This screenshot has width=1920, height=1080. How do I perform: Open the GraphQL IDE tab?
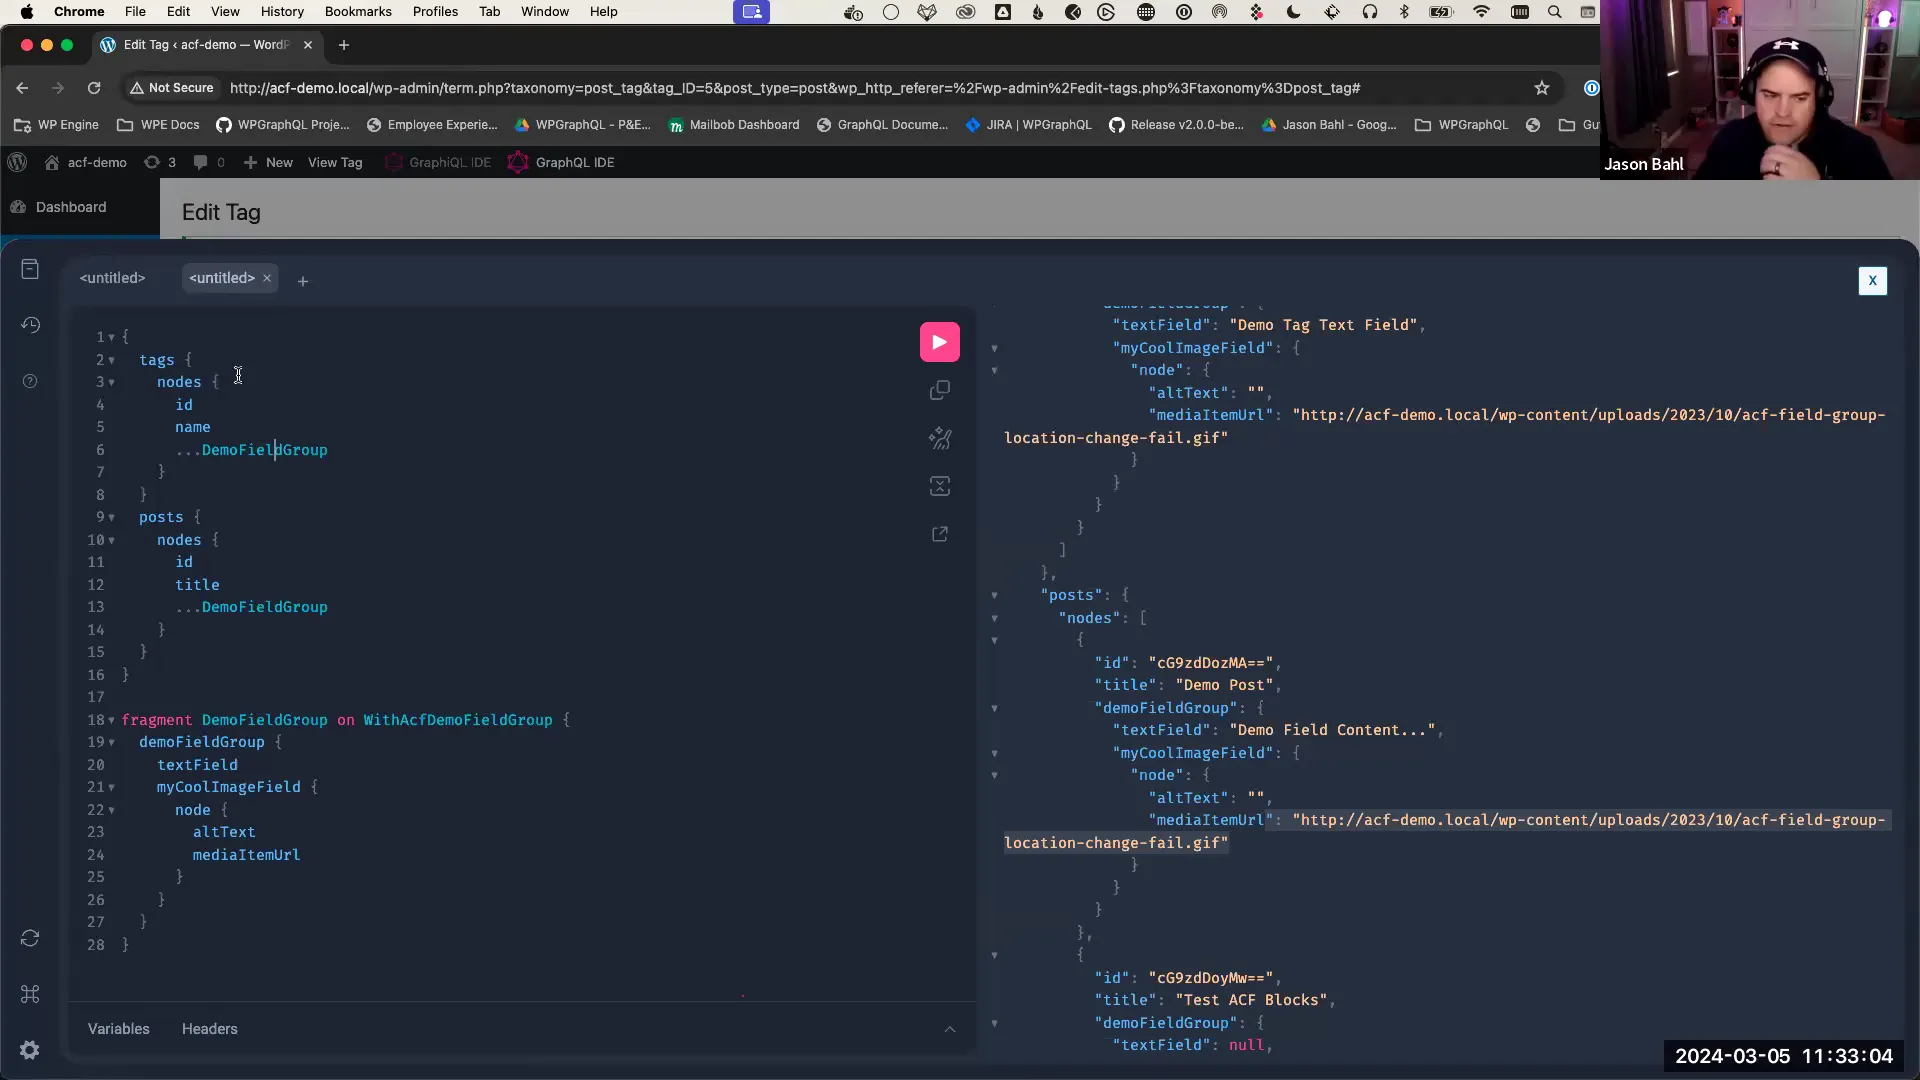(574, 161)
